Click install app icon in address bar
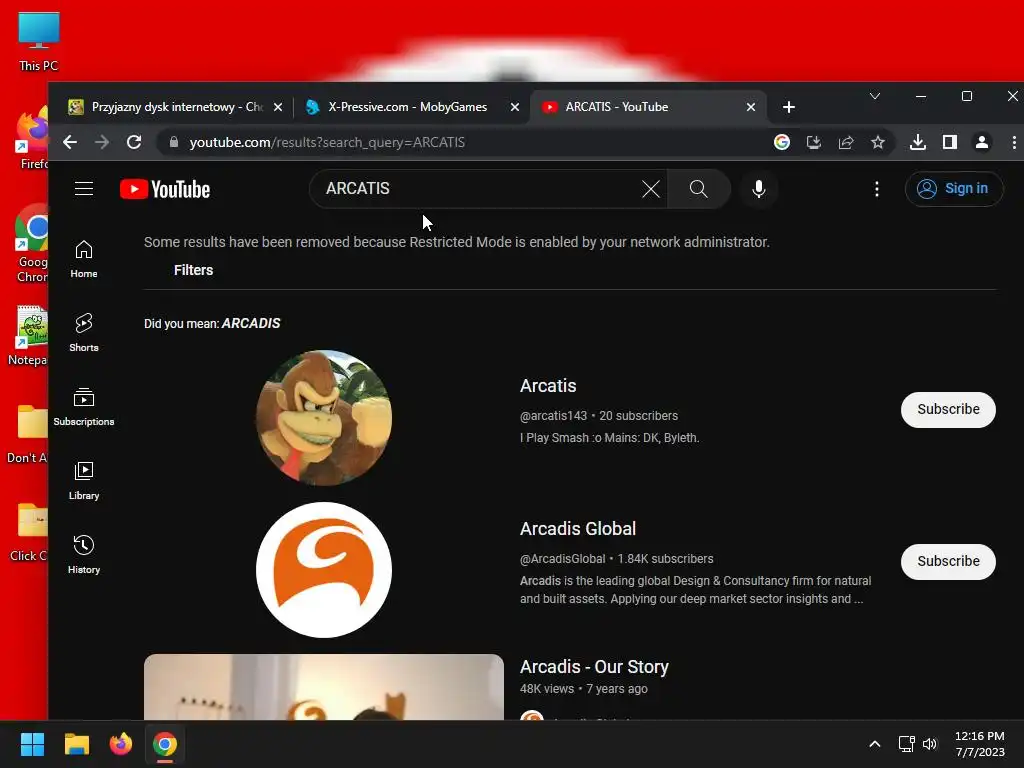Screen dimensions: 1024x768 [814, 142]
